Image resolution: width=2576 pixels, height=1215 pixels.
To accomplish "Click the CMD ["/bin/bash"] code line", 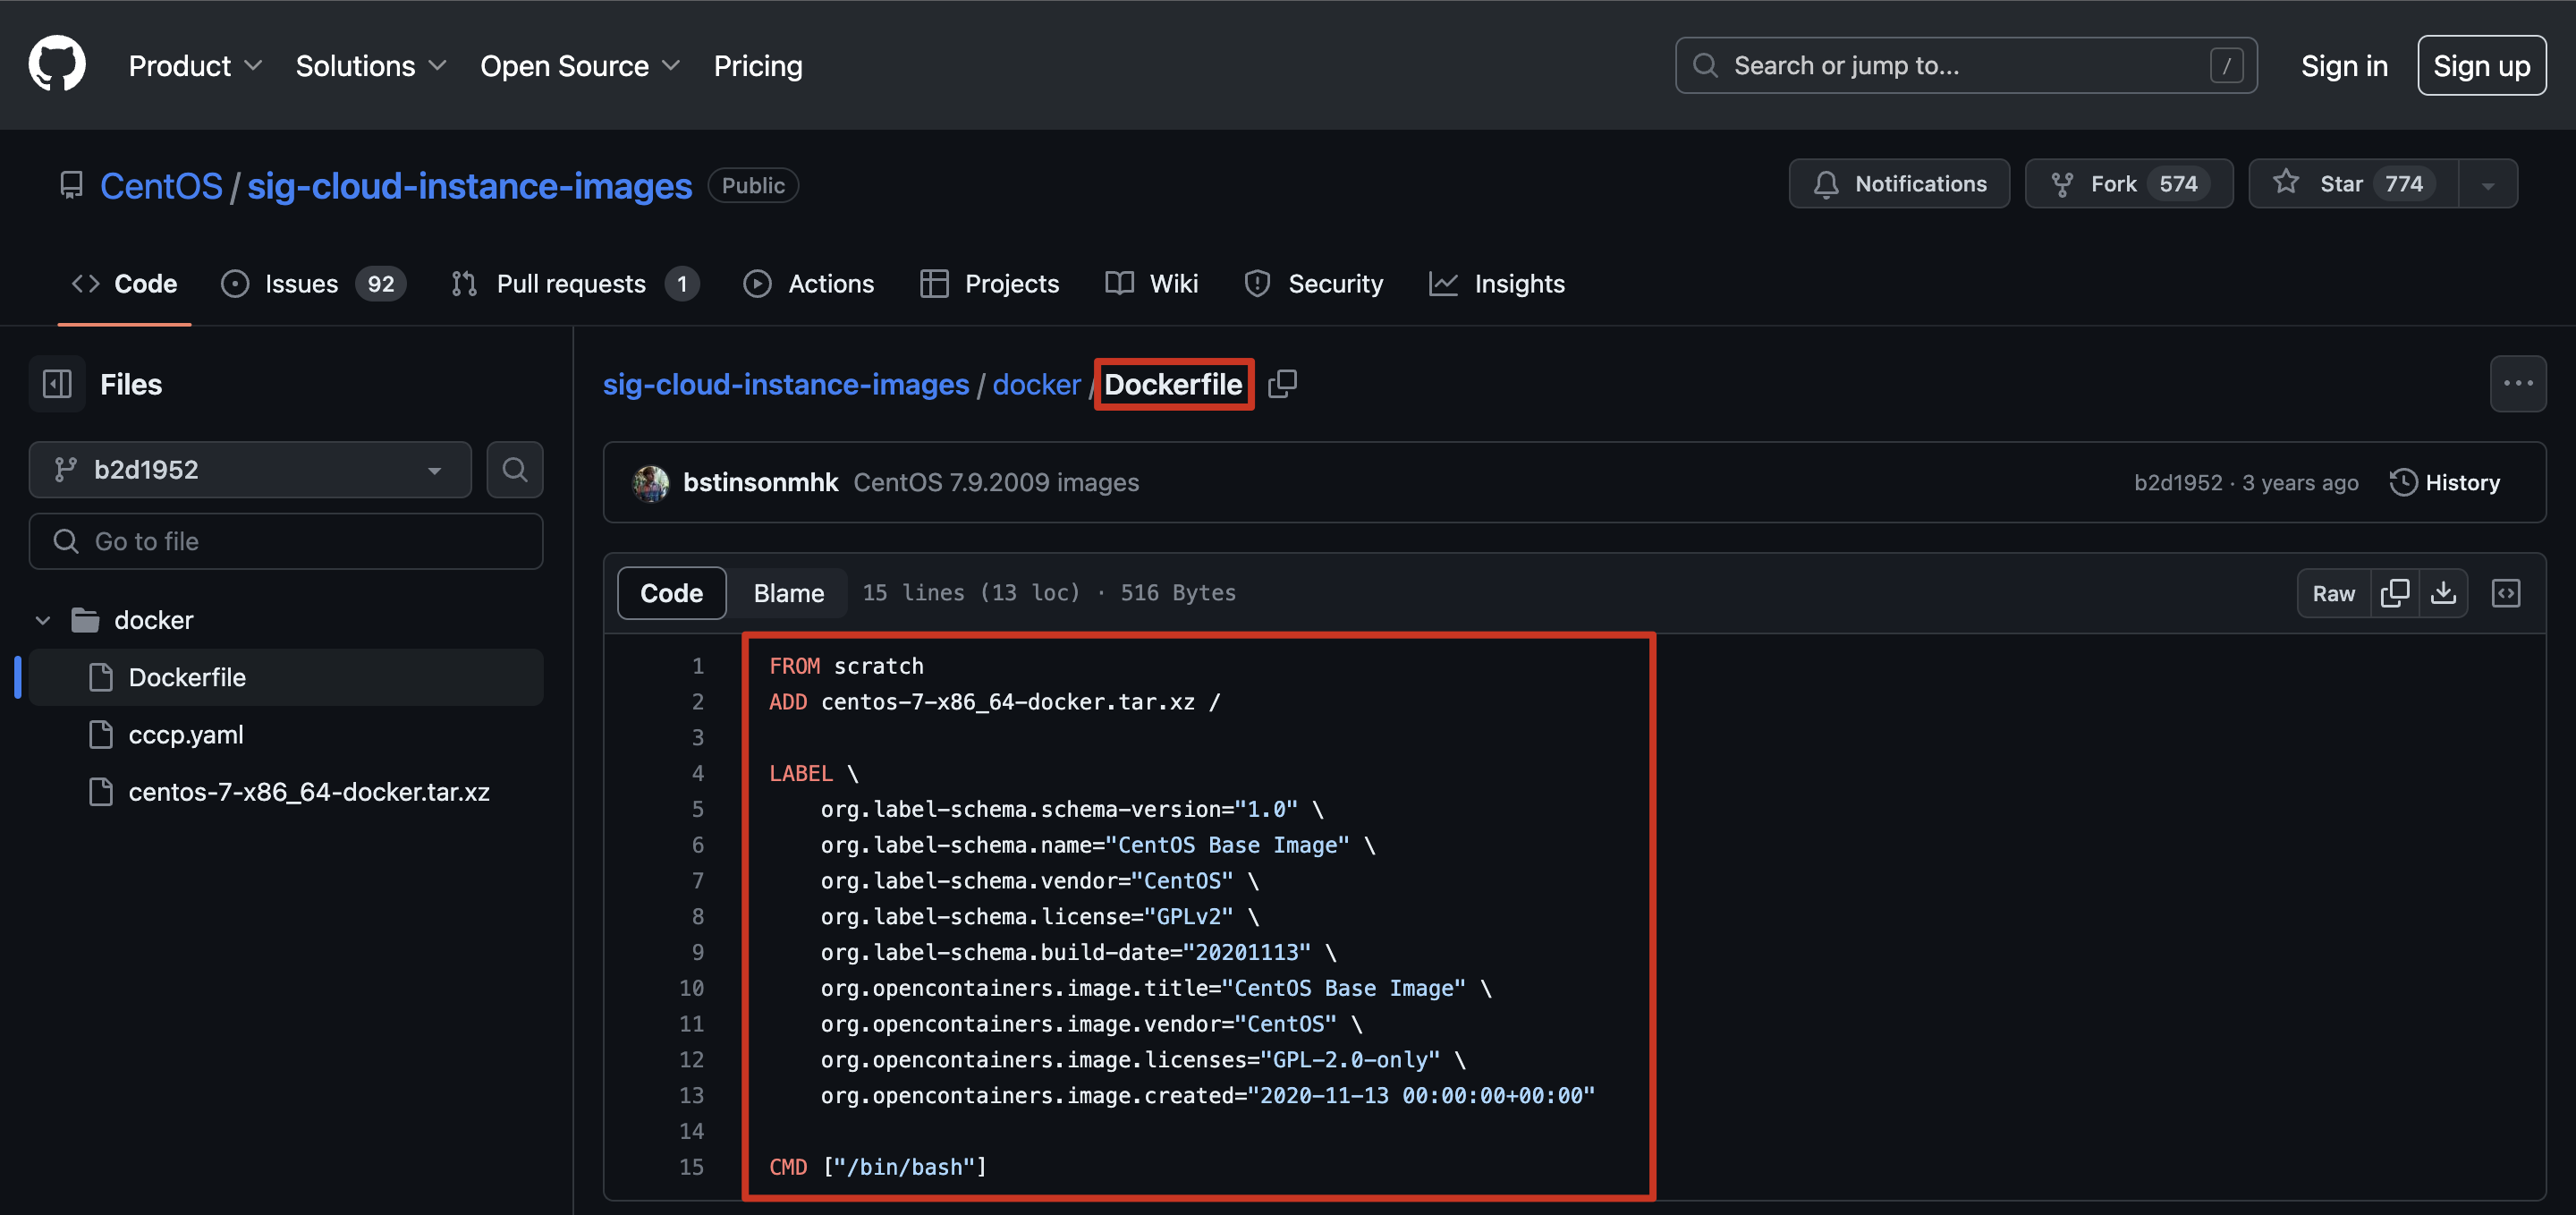I will coord(878,1167).
